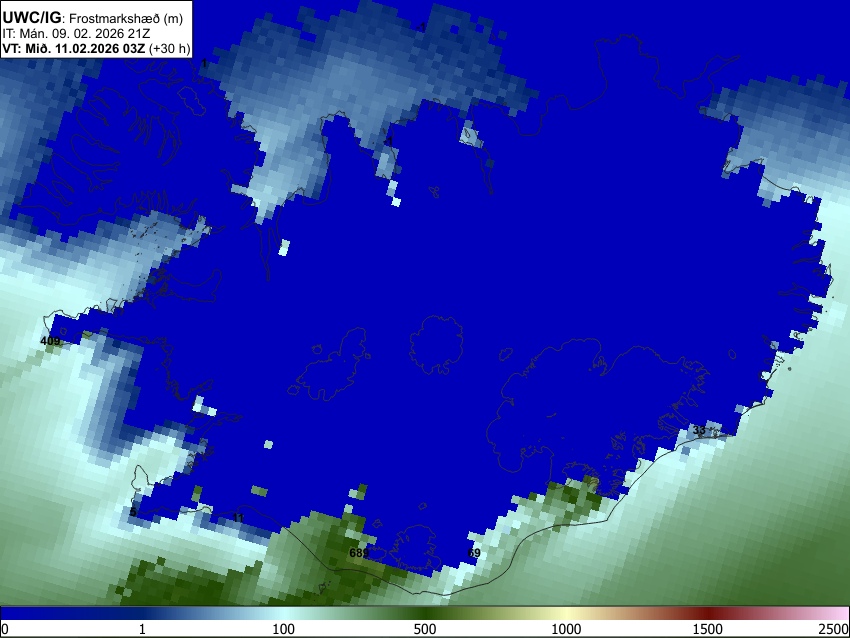Click the 5 value label on southwest peninsula
The height and width of the screenshot is (638, 850).
[x=133, y=512]
